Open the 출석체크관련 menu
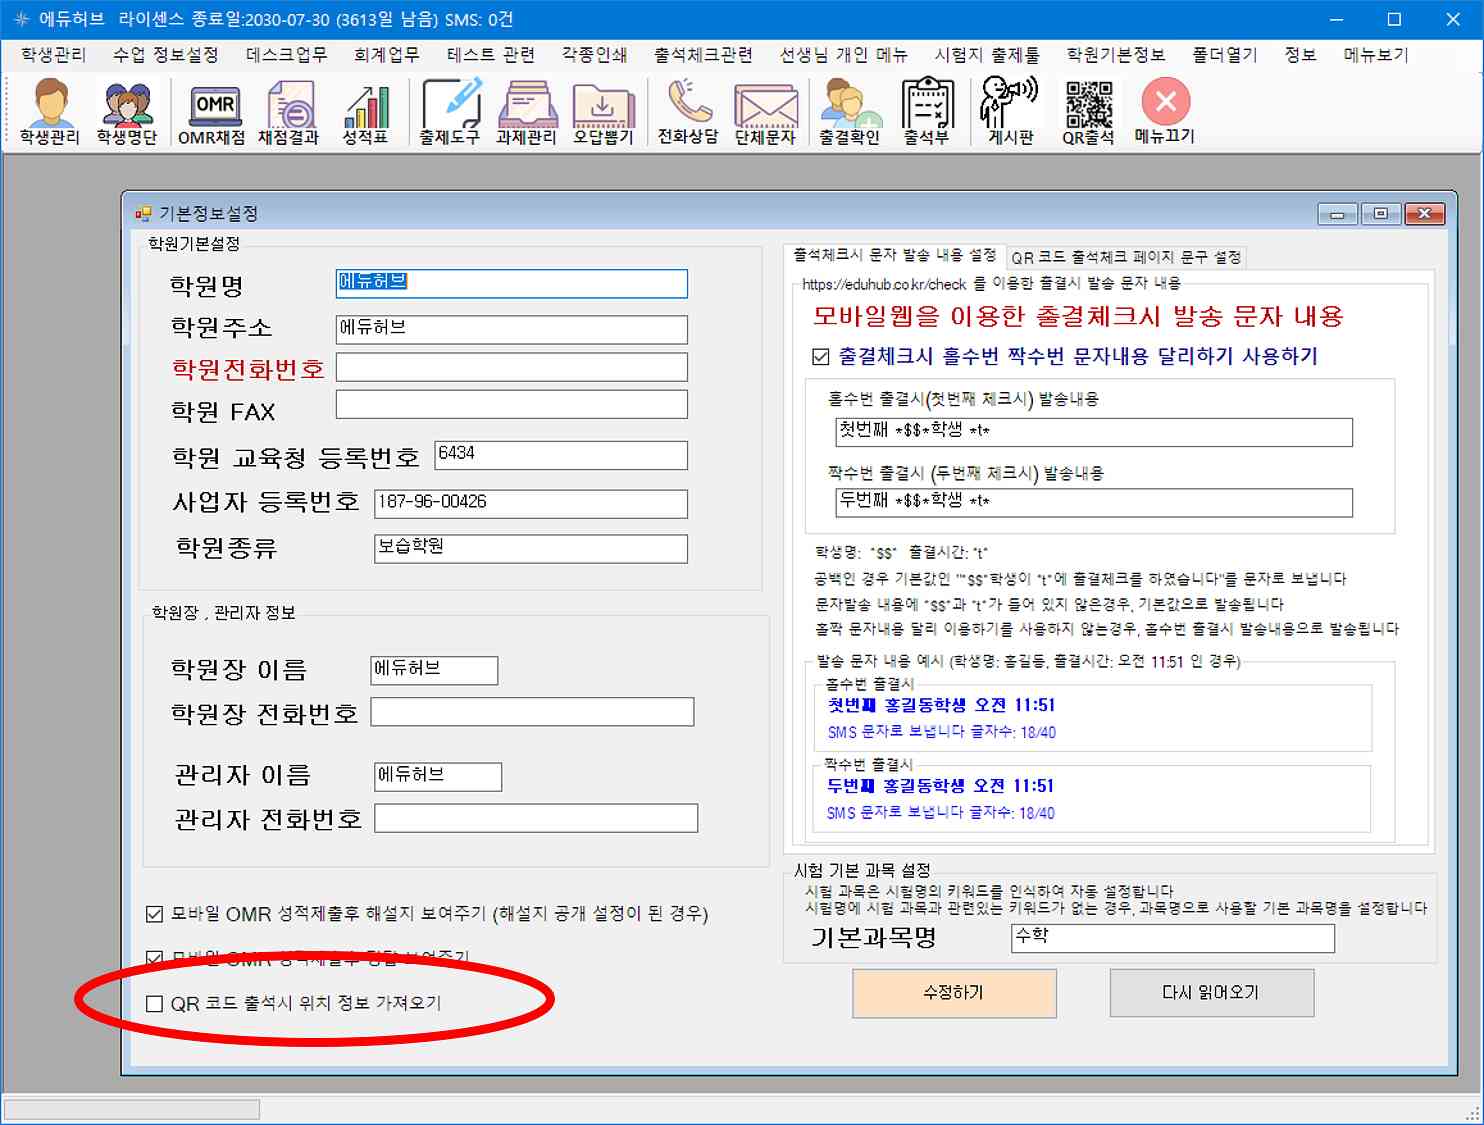The height and width of the screenshot is (1125, 1484). [703, 55]
